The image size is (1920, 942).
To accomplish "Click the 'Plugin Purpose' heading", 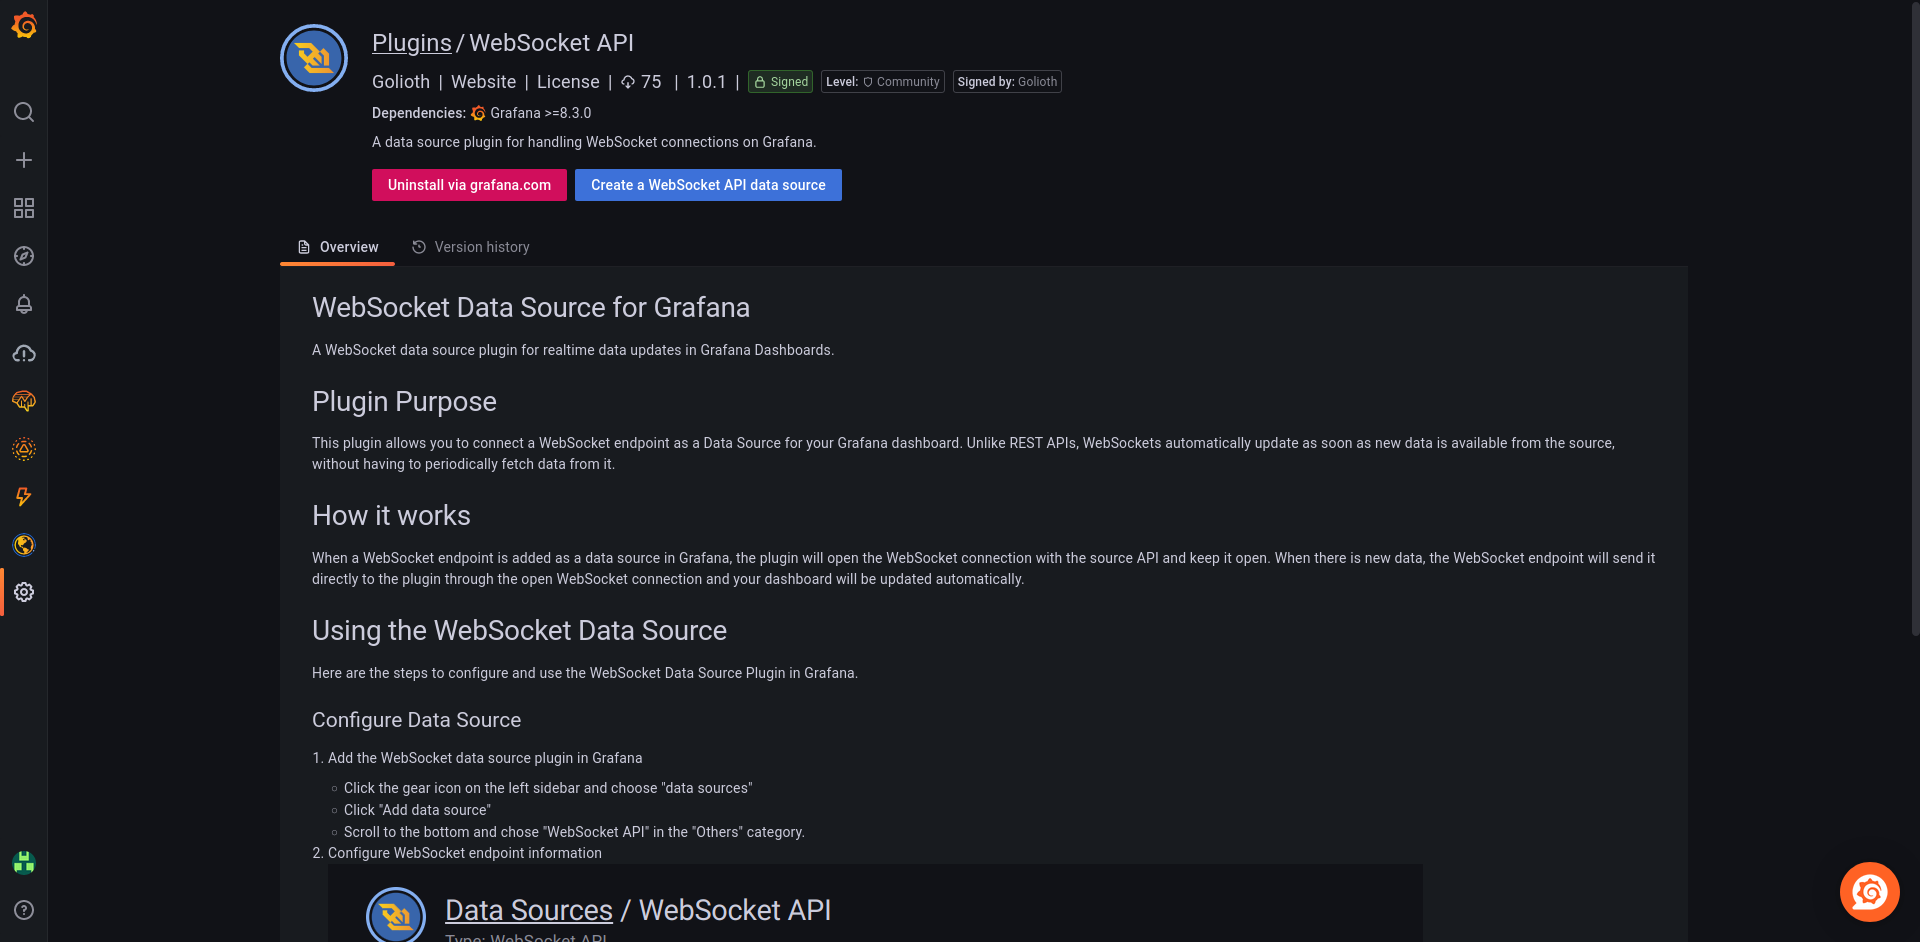I will click(404, 401).
